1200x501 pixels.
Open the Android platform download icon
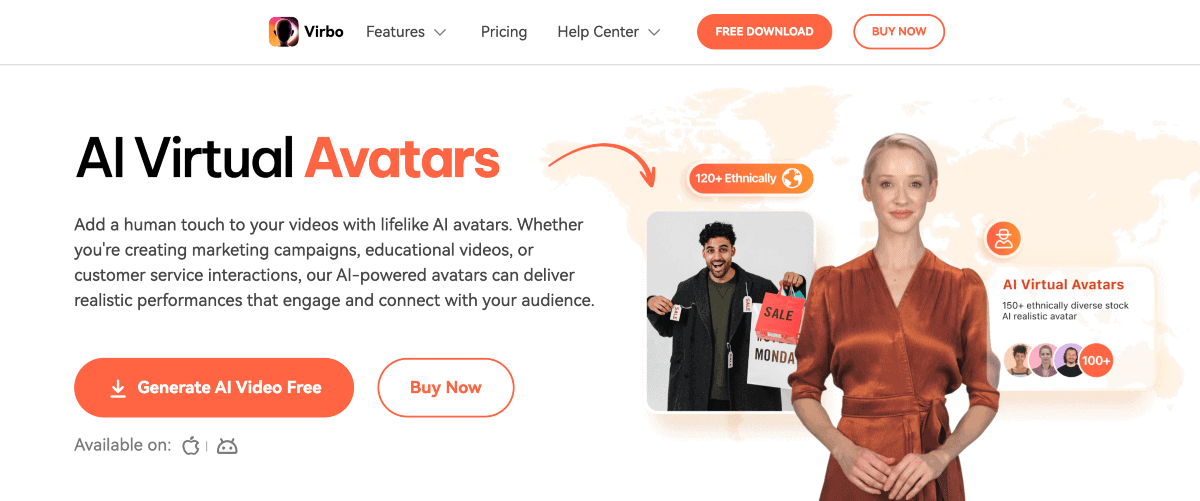(227, 446)
